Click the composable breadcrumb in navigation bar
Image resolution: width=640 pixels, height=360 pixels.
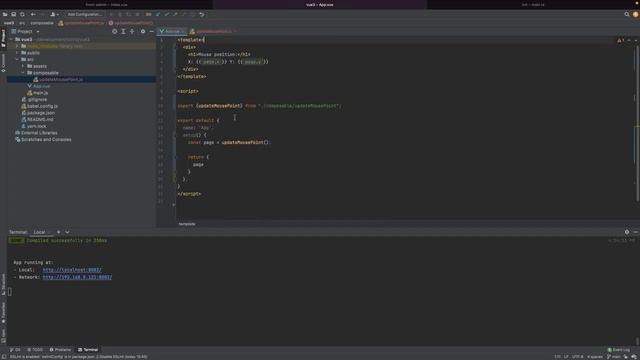42,23
